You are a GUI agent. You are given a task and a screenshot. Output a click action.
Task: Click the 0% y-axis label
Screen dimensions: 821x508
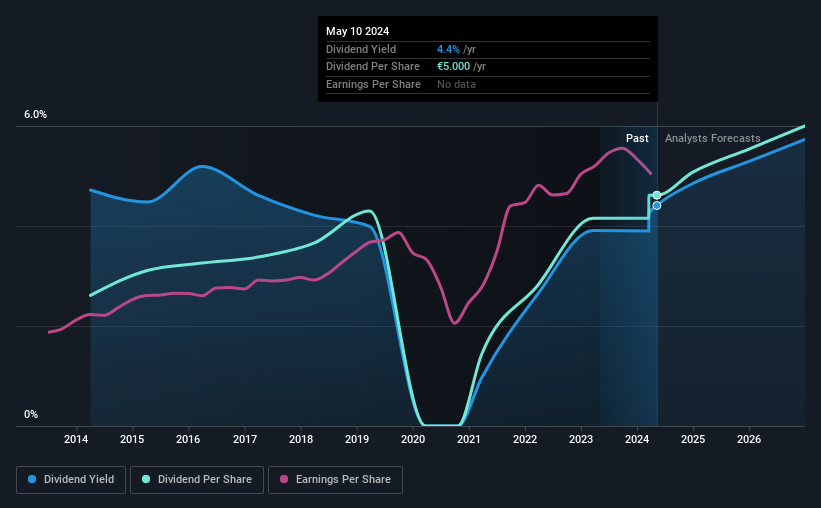(31, 414)
